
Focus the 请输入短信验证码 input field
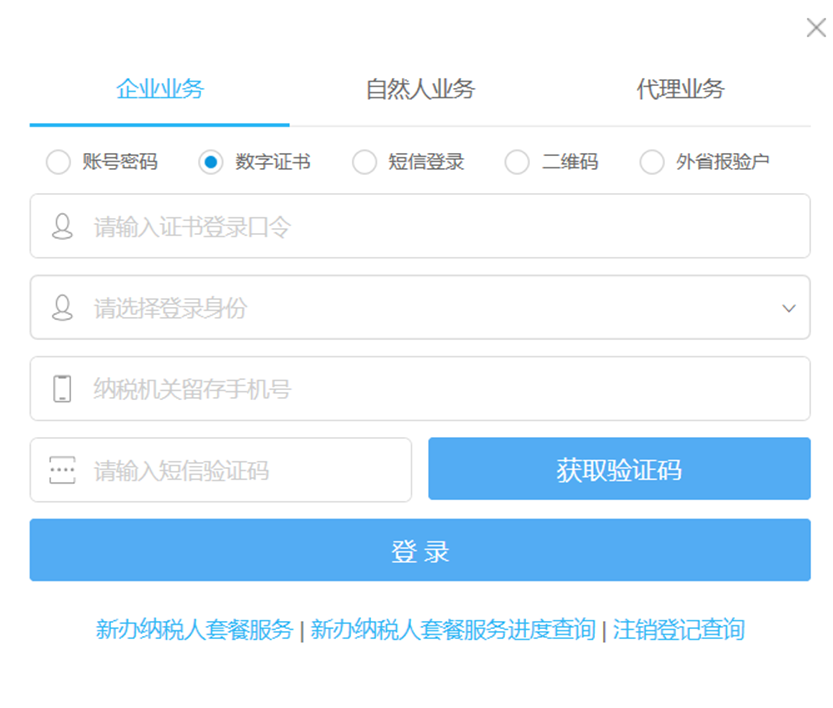(220, 470)
